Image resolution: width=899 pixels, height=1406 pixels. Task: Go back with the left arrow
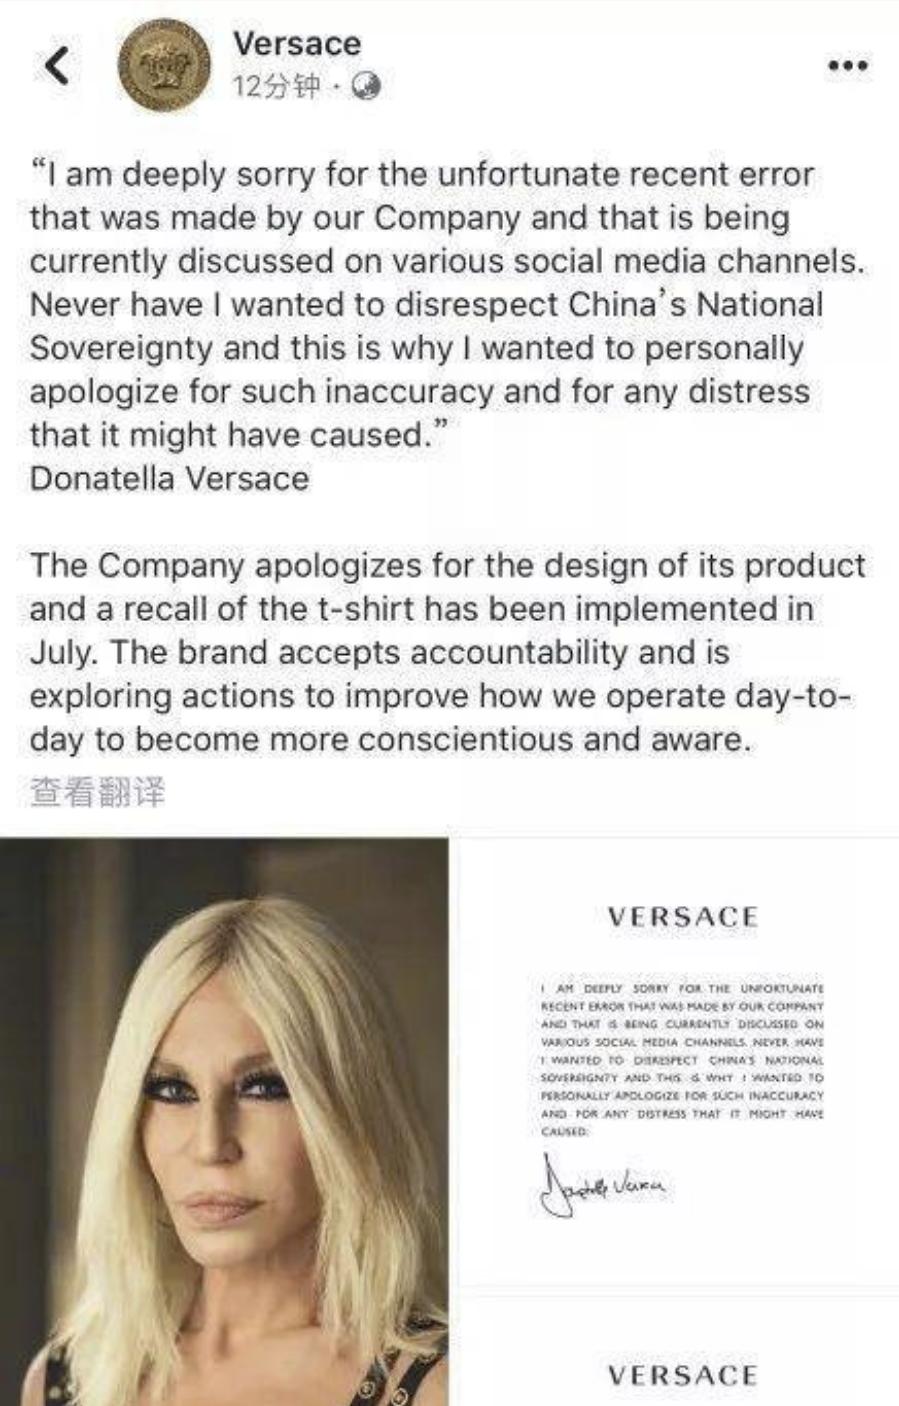click(58, 66)
